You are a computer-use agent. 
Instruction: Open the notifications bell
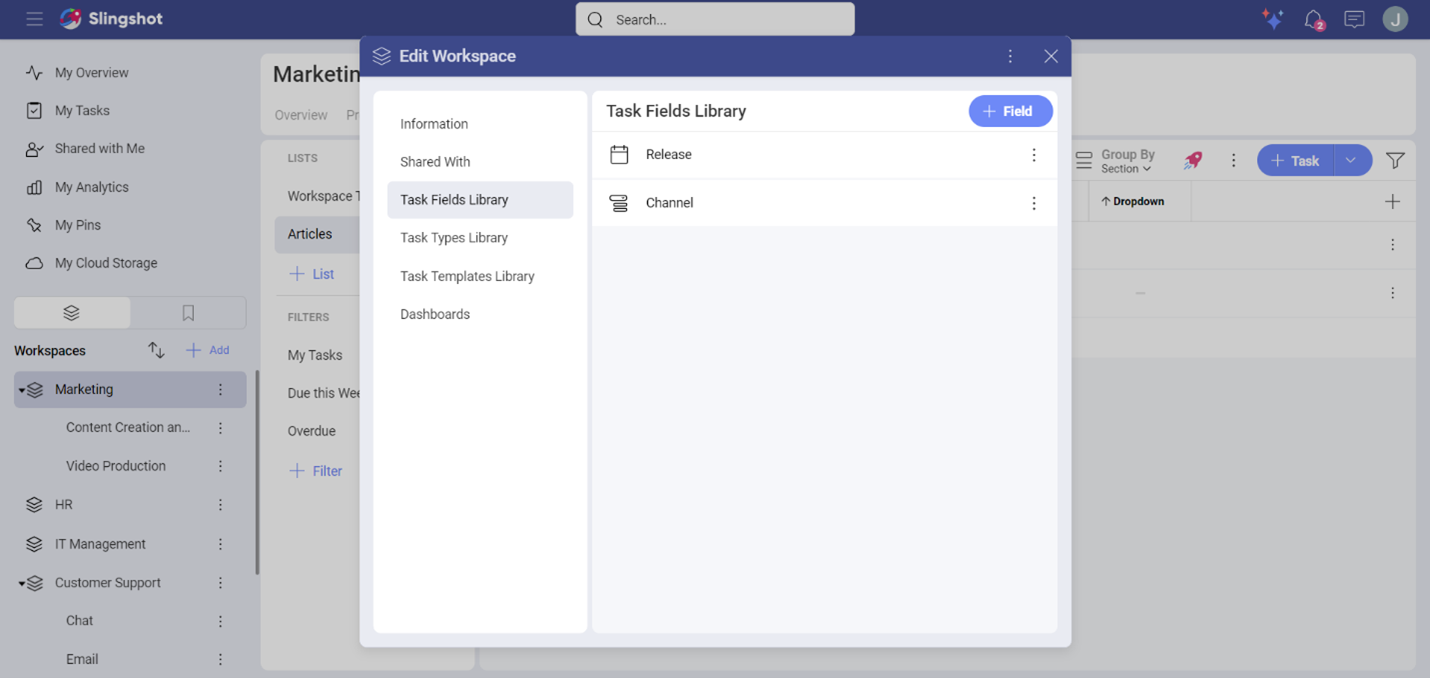click(1314, 19)
